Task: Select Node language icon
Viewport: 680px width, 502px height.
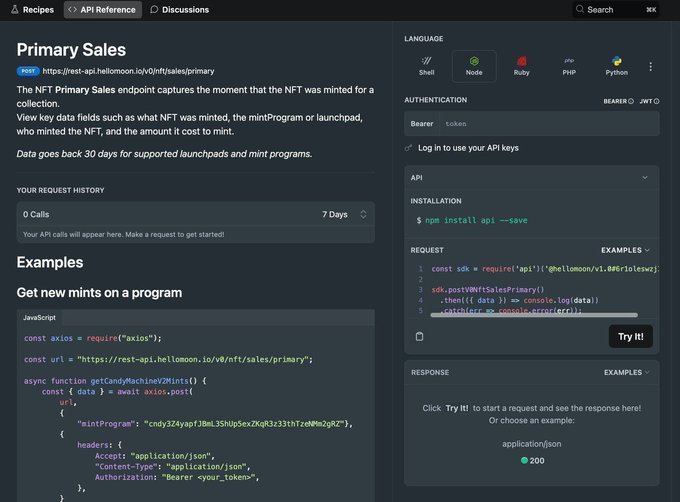Action: point(474,66)
